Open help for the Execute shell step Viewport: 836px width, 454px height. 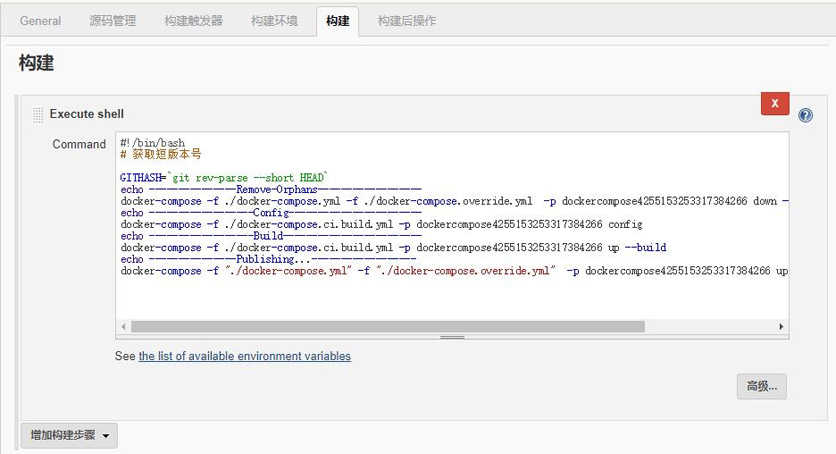click(x=805, y=116)
